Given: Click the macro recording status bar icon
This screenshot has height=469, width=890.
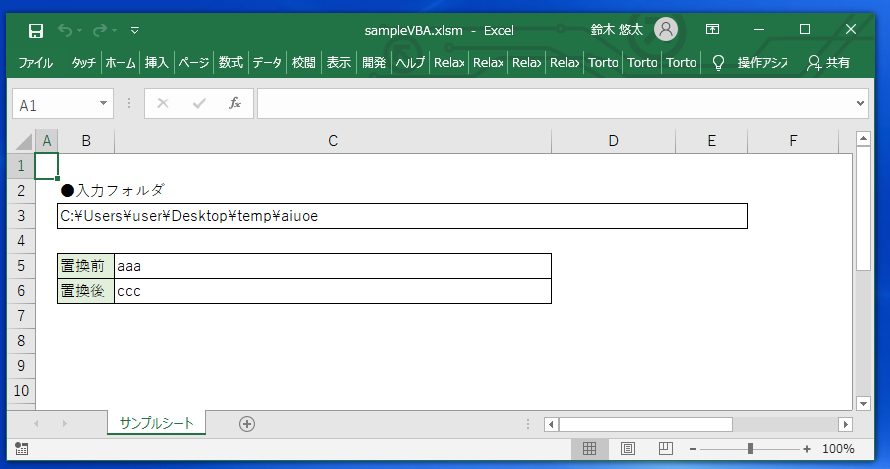Looking at the screenshot, I should coord(22,449).
